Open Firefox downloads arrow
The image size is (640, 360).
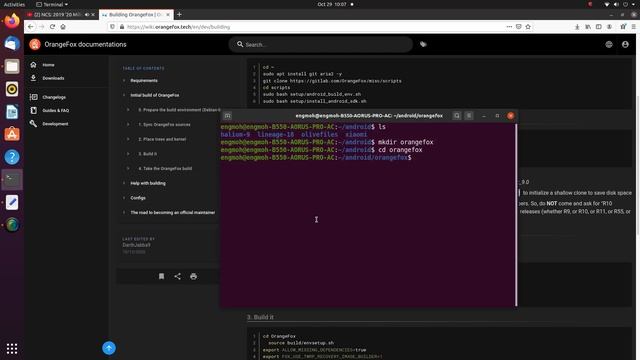577,27
